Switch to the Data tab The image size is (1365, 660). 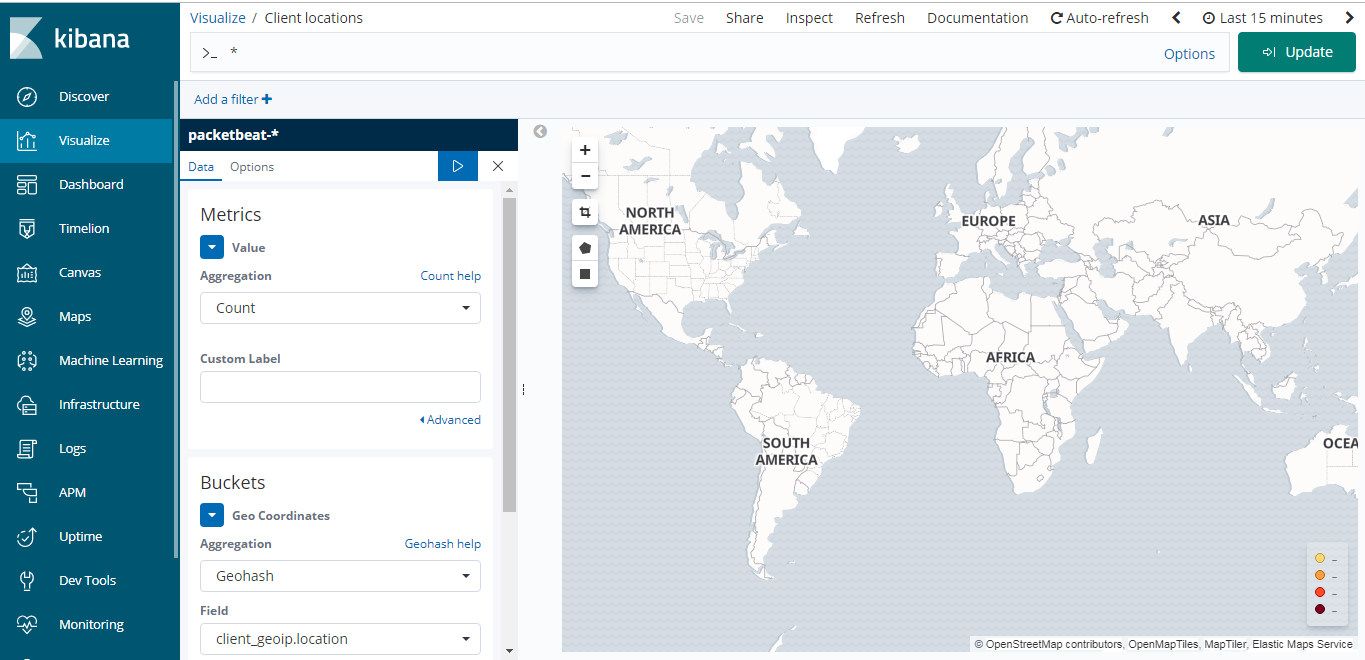[201, 167]
